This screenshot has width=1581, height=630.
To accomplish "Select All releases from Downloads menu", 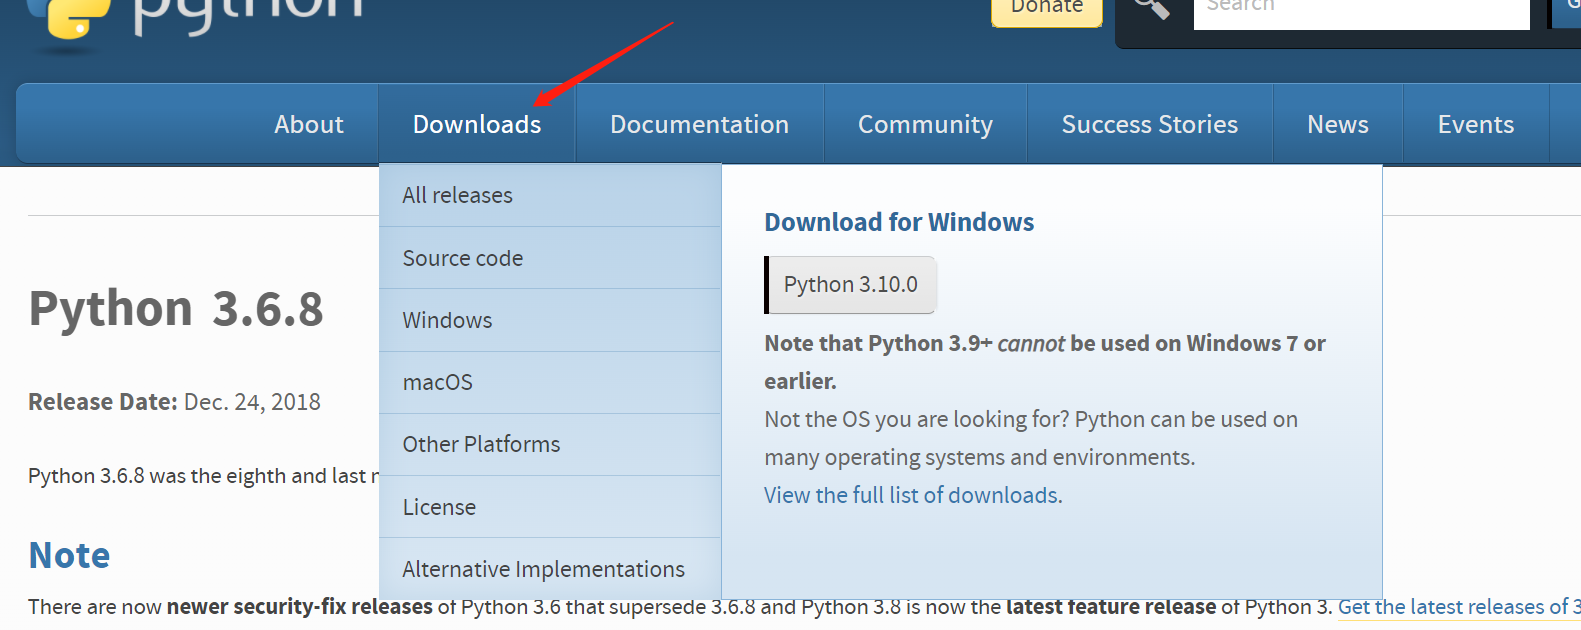I will pos(457,195).
